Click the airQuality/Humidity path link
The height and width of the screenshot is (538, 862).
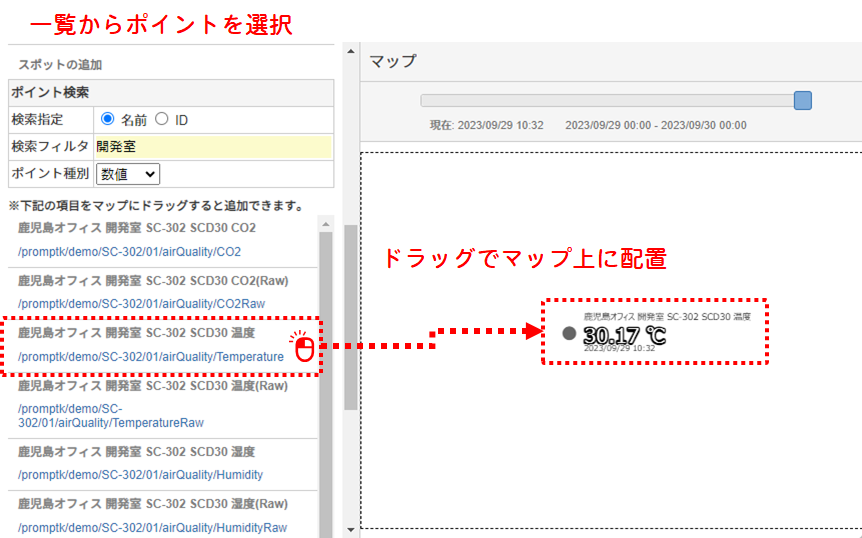[140, 475]
